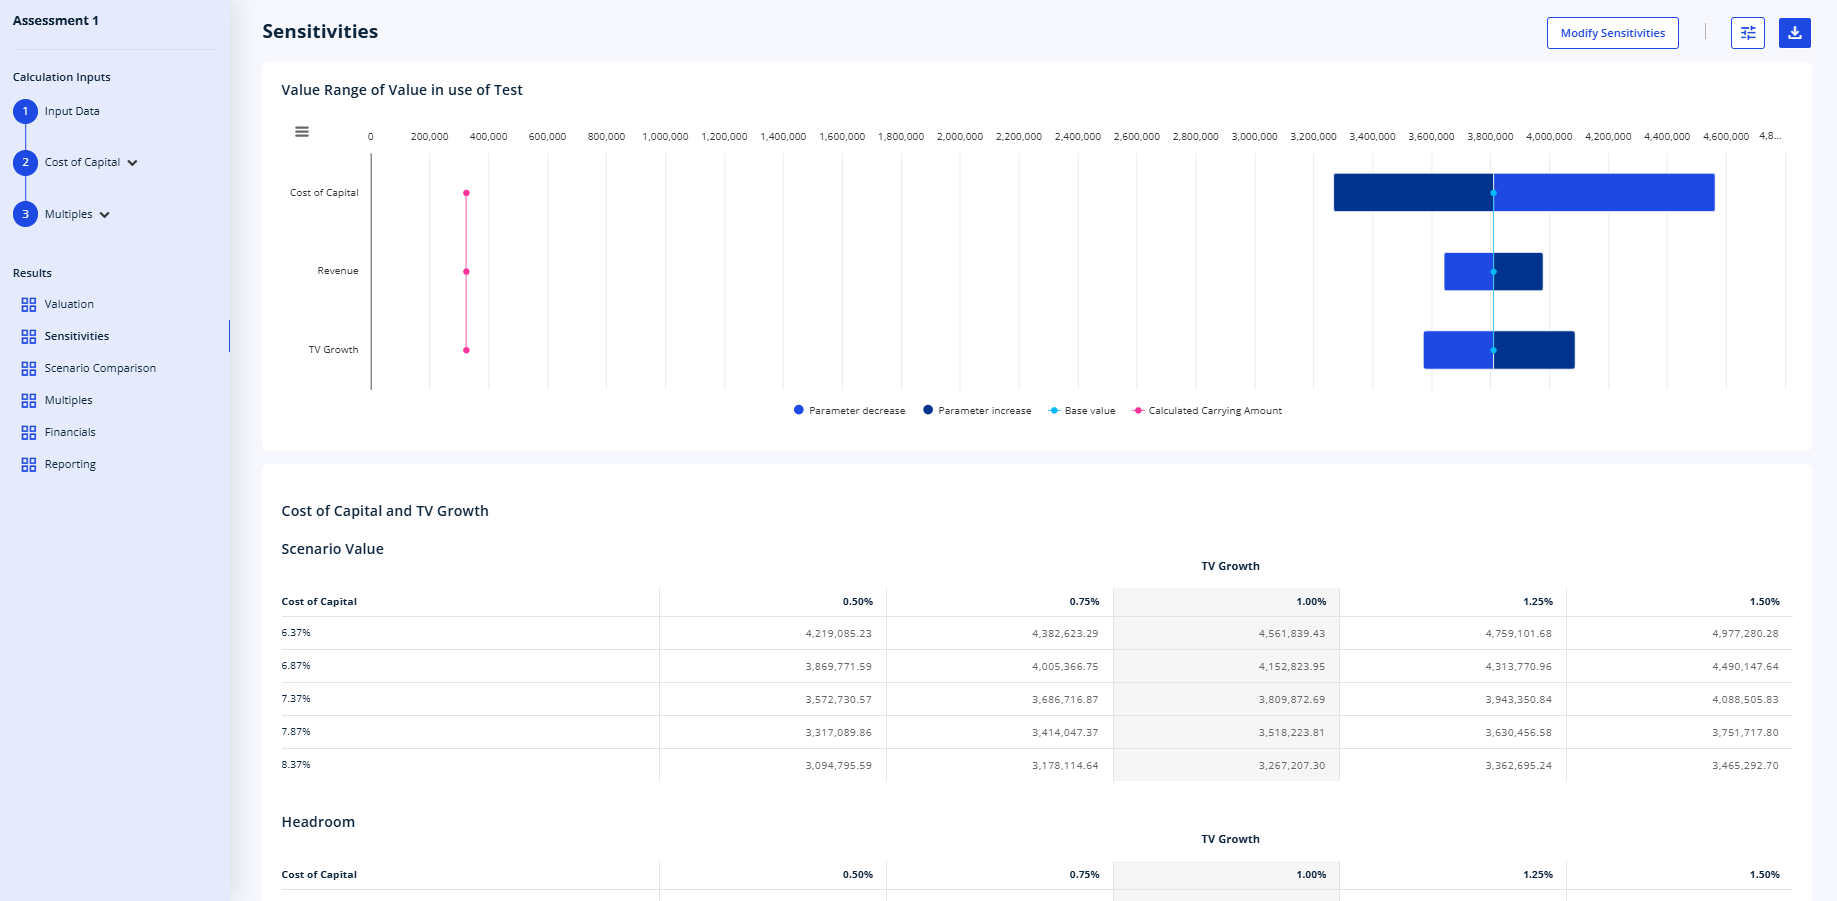Click the 8.37% cost of capital row label
The height and width of the screenshot is (901, 1837).
(x=296, y=764)
